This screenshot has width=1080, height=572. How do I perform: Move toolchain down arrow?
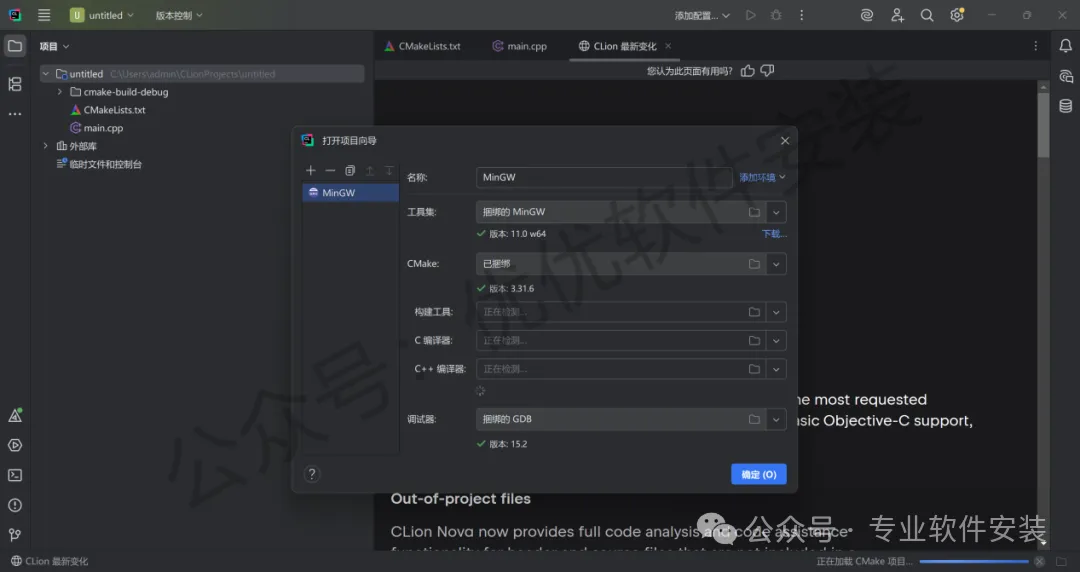(389, 170)
